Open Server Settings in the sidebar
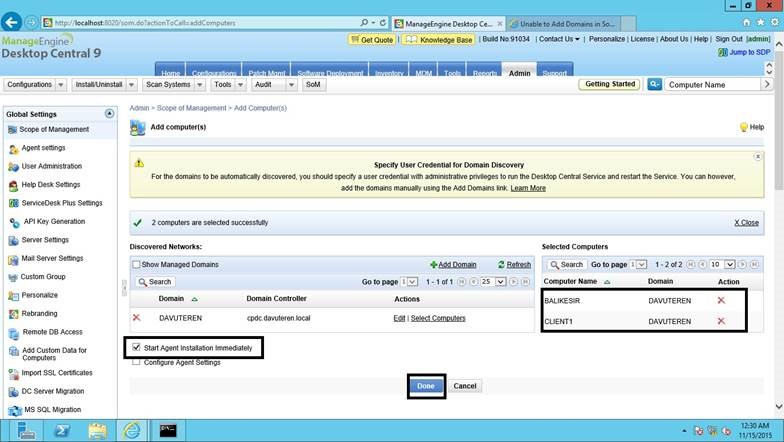Screen dimensions: 784x442 click(45, 240)
